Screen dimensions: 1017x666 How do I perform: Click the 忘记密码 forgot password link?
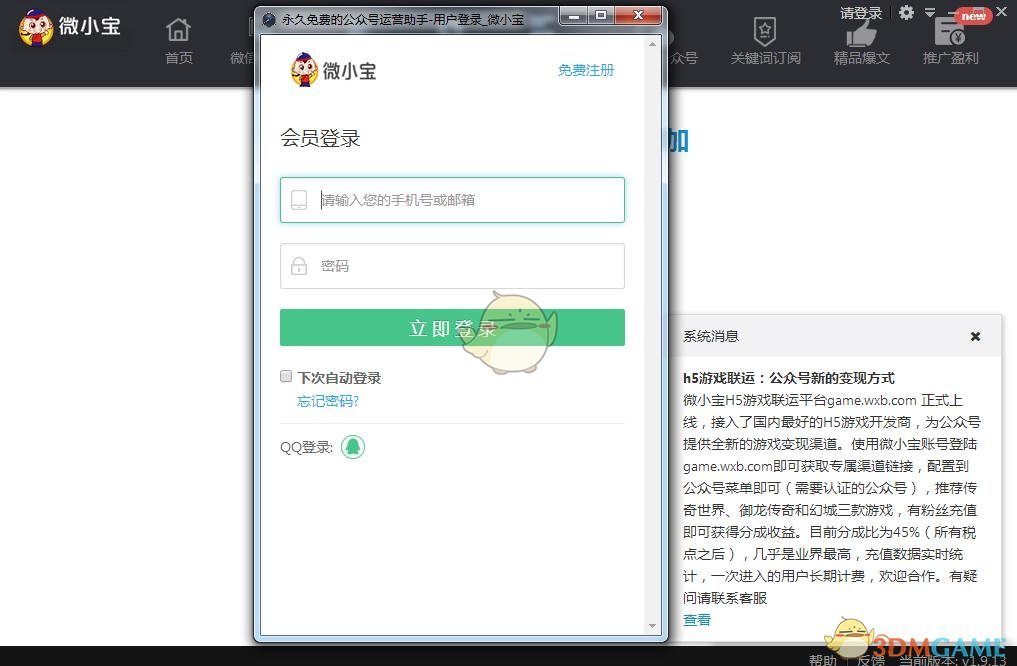click(x=327, y=400)
